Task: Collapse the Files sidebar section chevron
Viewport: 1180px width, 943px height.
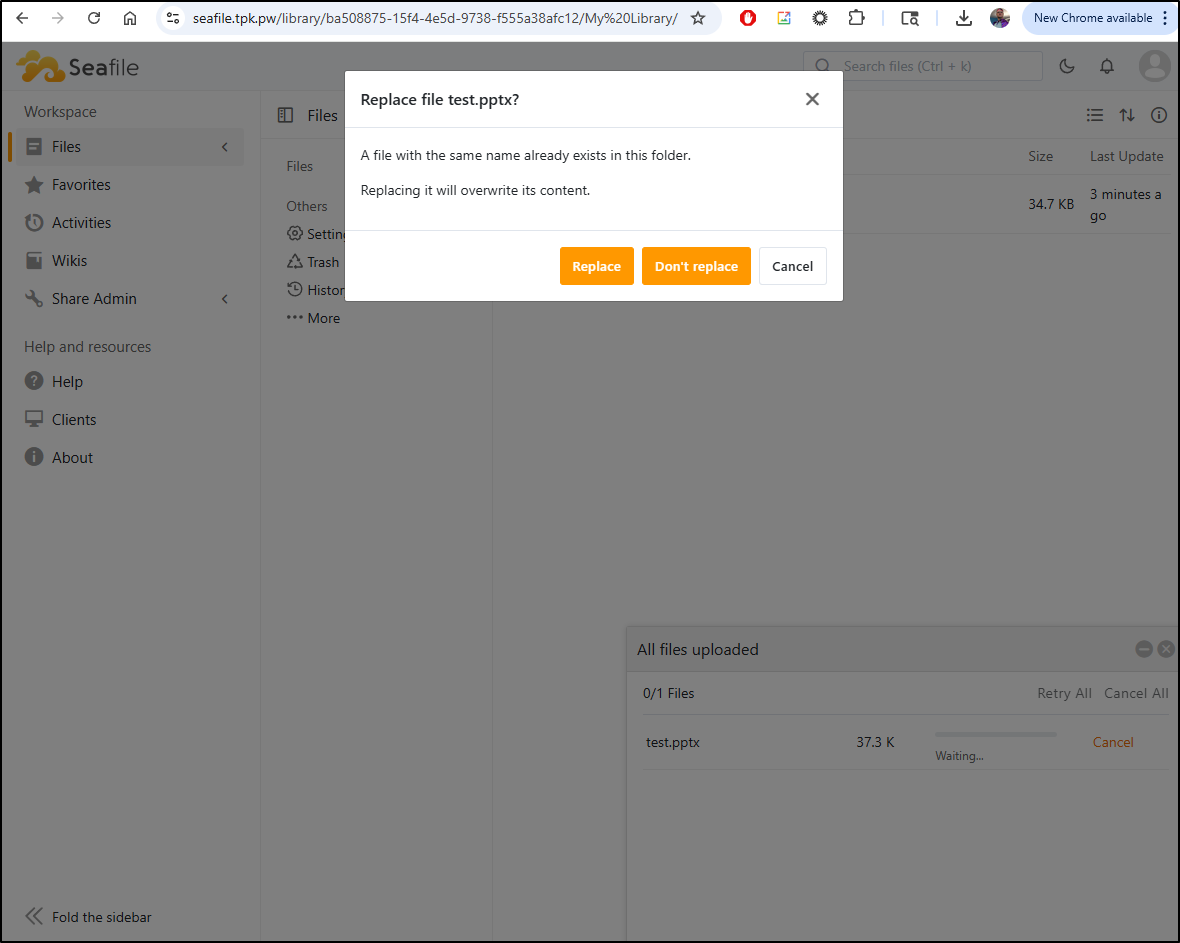Action: coord(225,147)
